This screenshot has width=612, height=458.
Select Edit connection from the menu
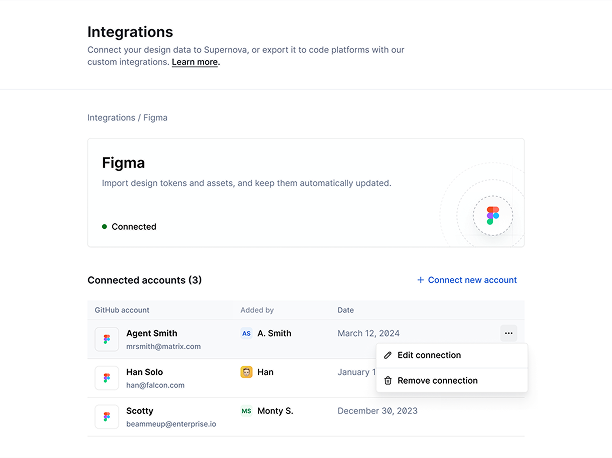coord(429,355)
